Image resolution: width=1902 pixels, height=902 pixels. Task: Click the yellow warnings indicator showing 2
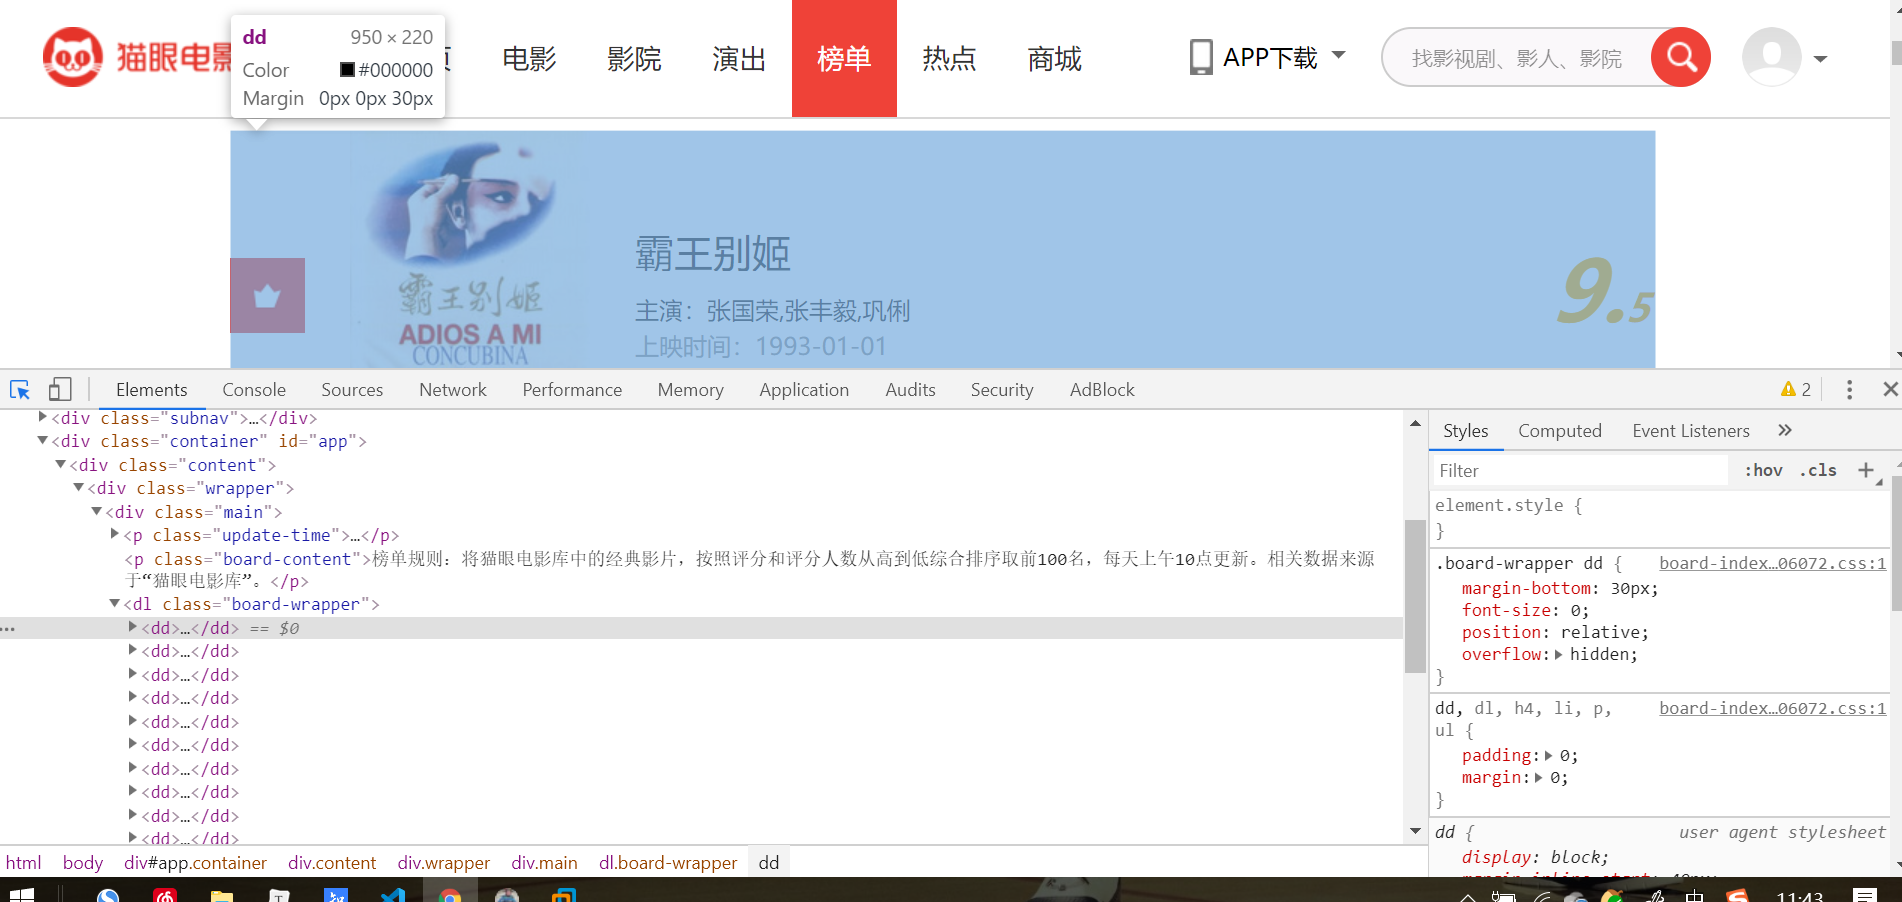click(x=1796, y=389)
